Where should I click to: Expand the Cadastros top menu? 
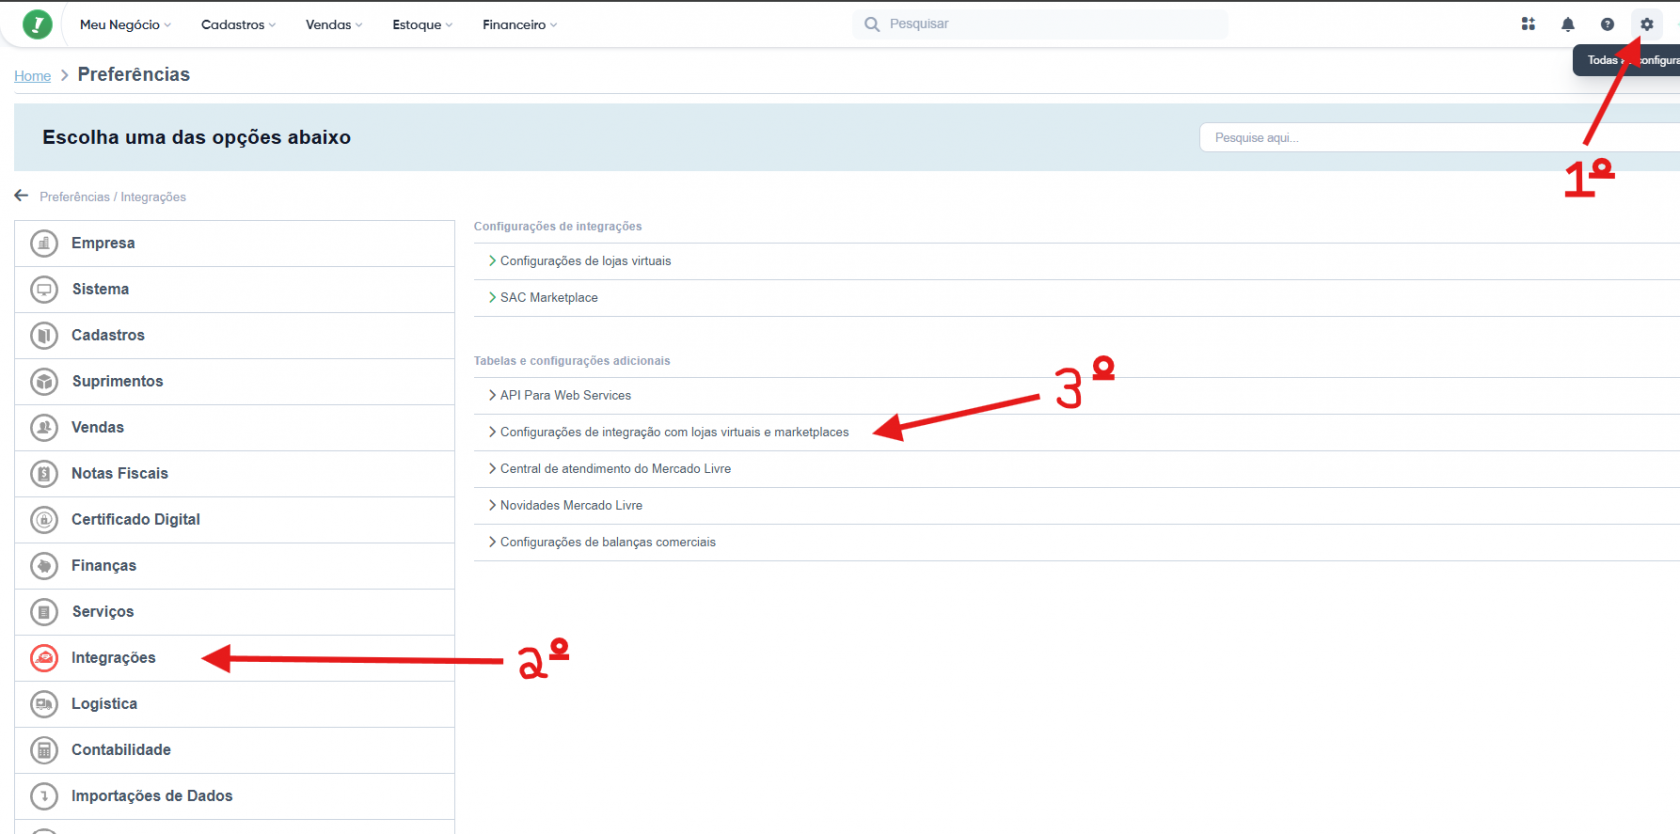(x=238, y=24)
